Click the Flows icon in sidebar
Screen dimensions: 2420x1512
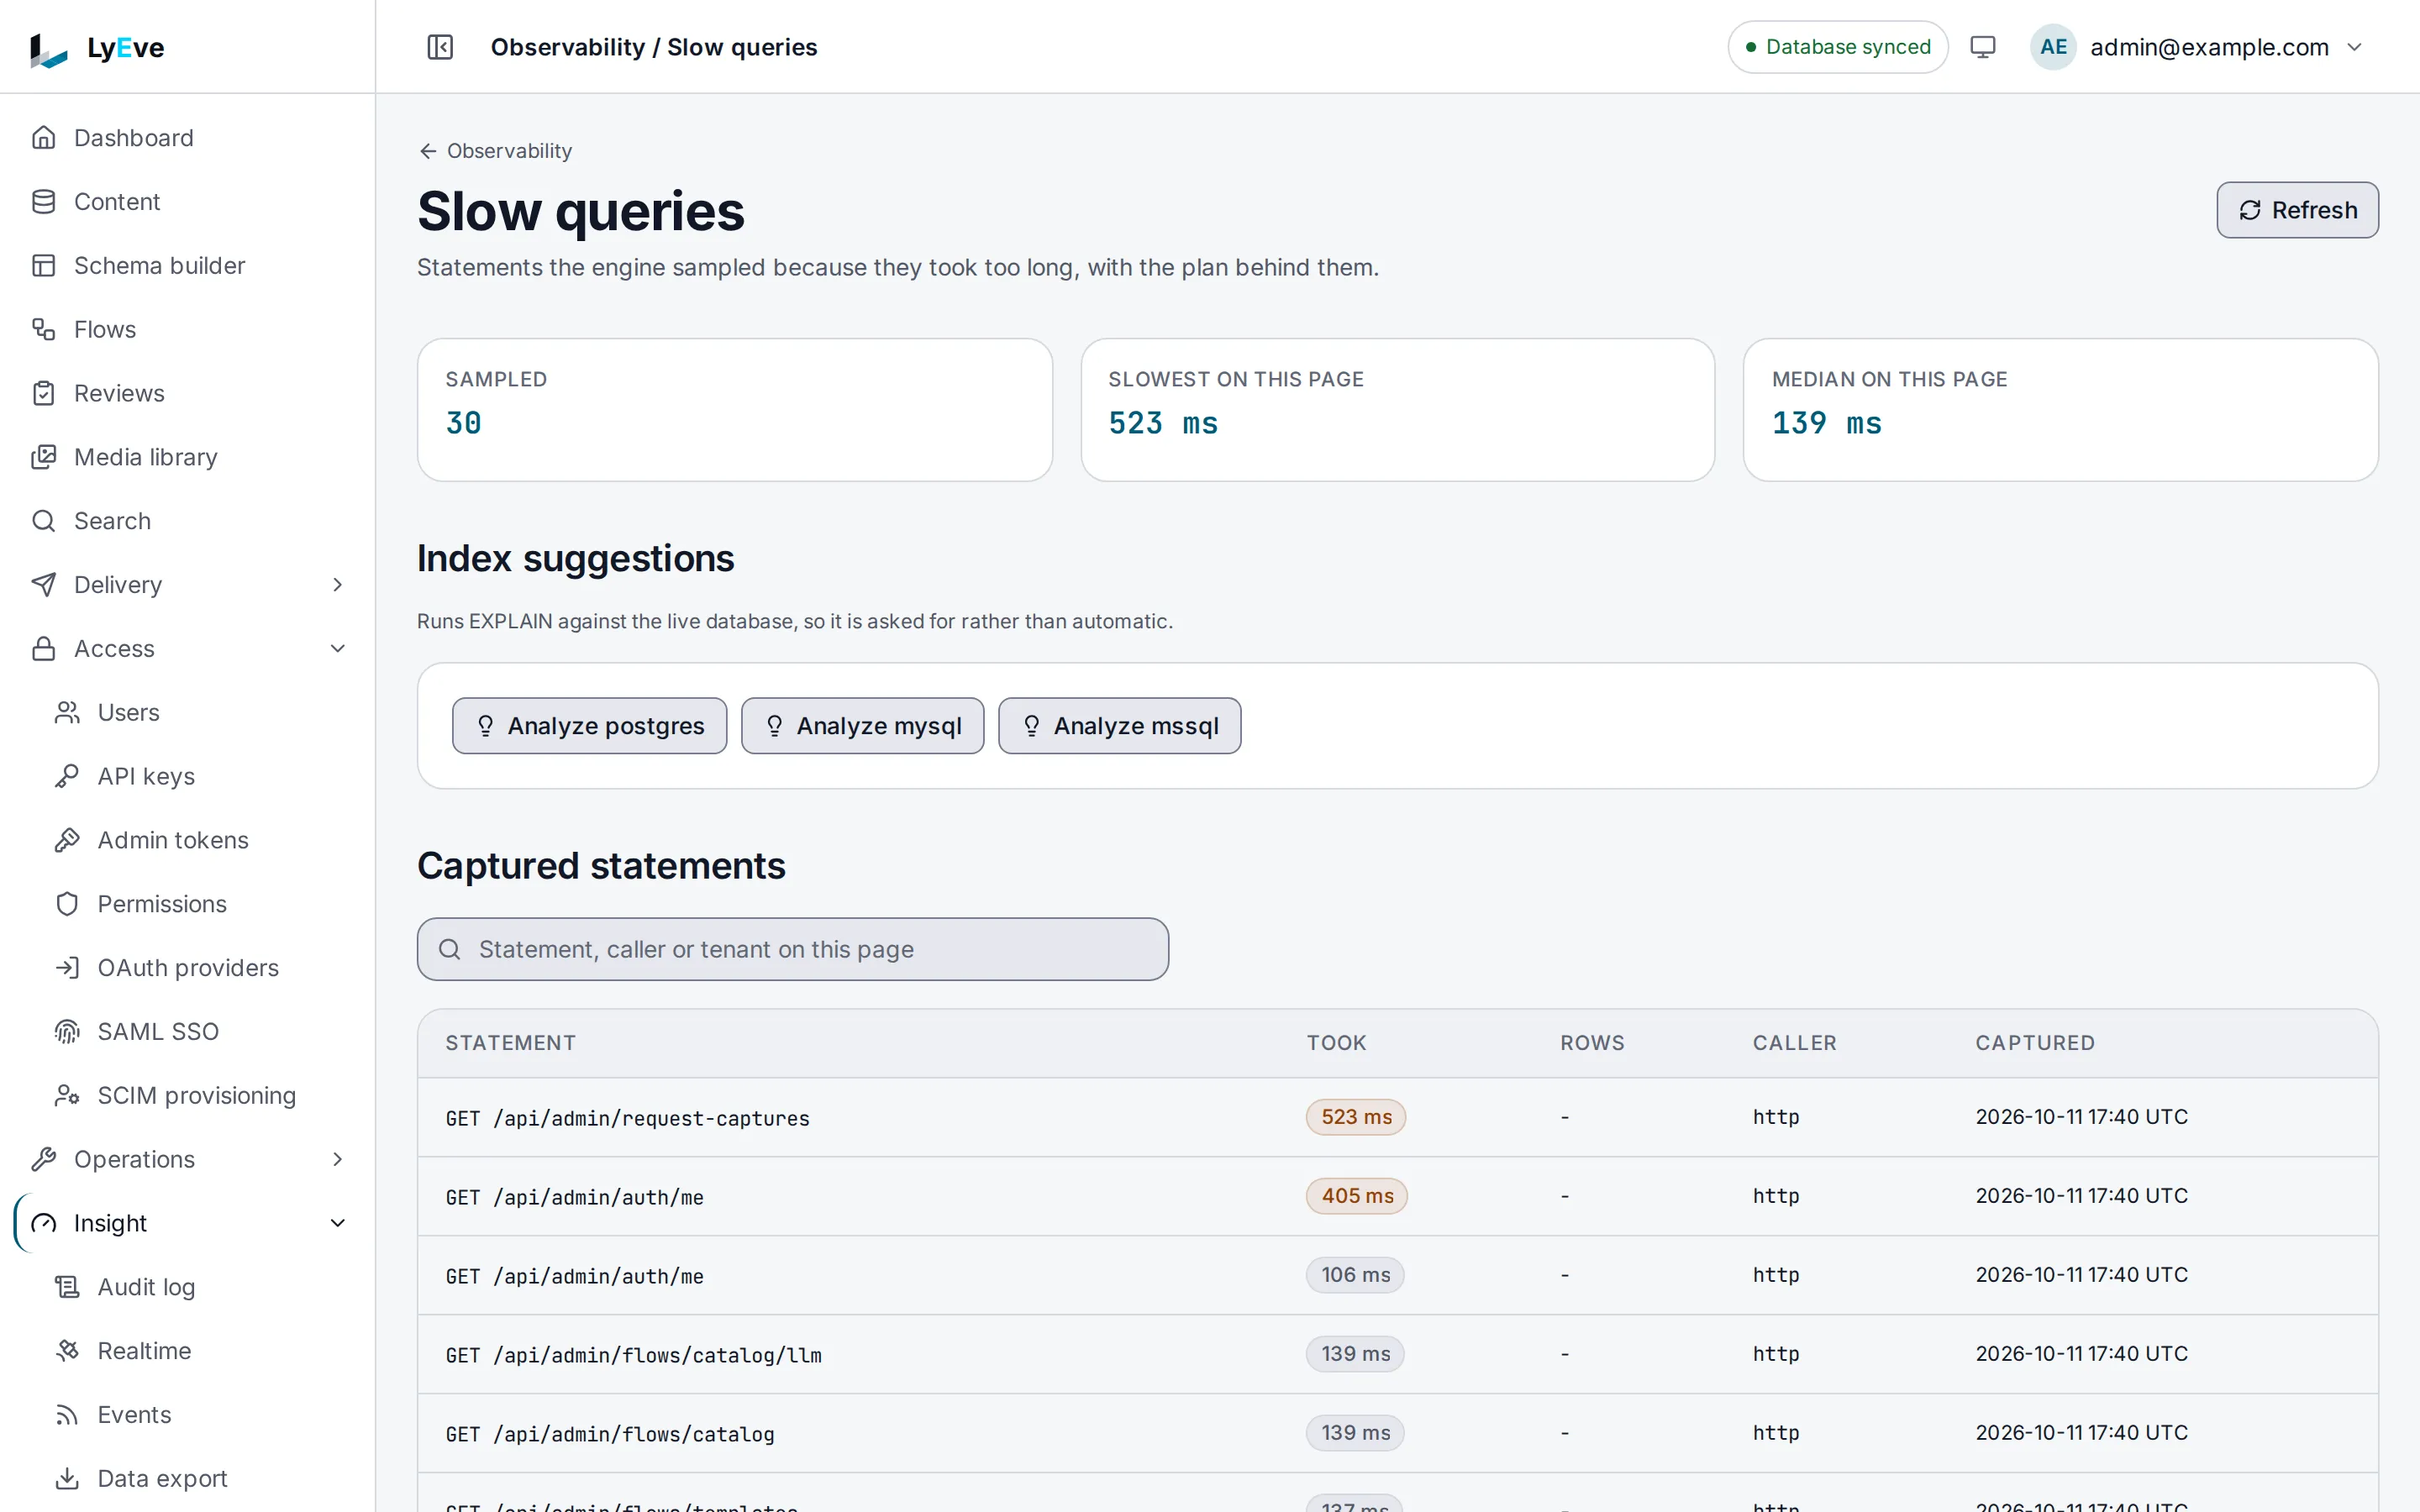coord(43,329)
